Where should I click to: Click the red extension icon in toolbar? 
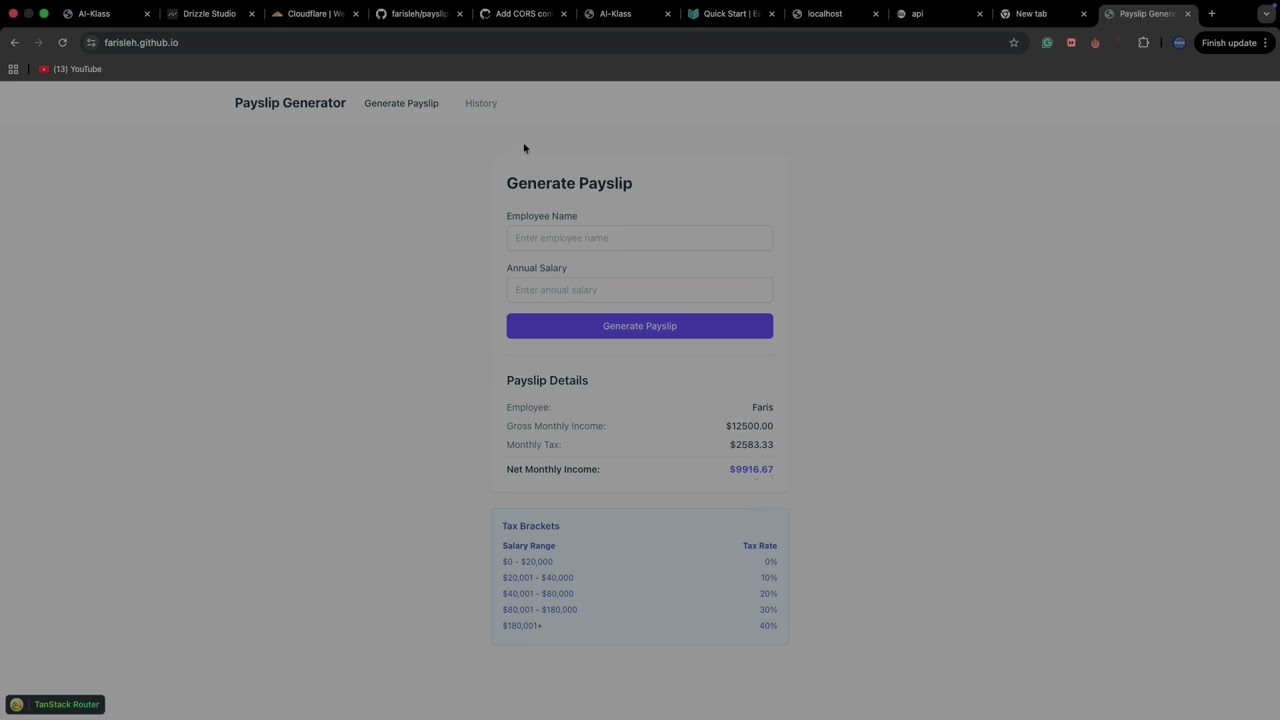point(1071,43)
